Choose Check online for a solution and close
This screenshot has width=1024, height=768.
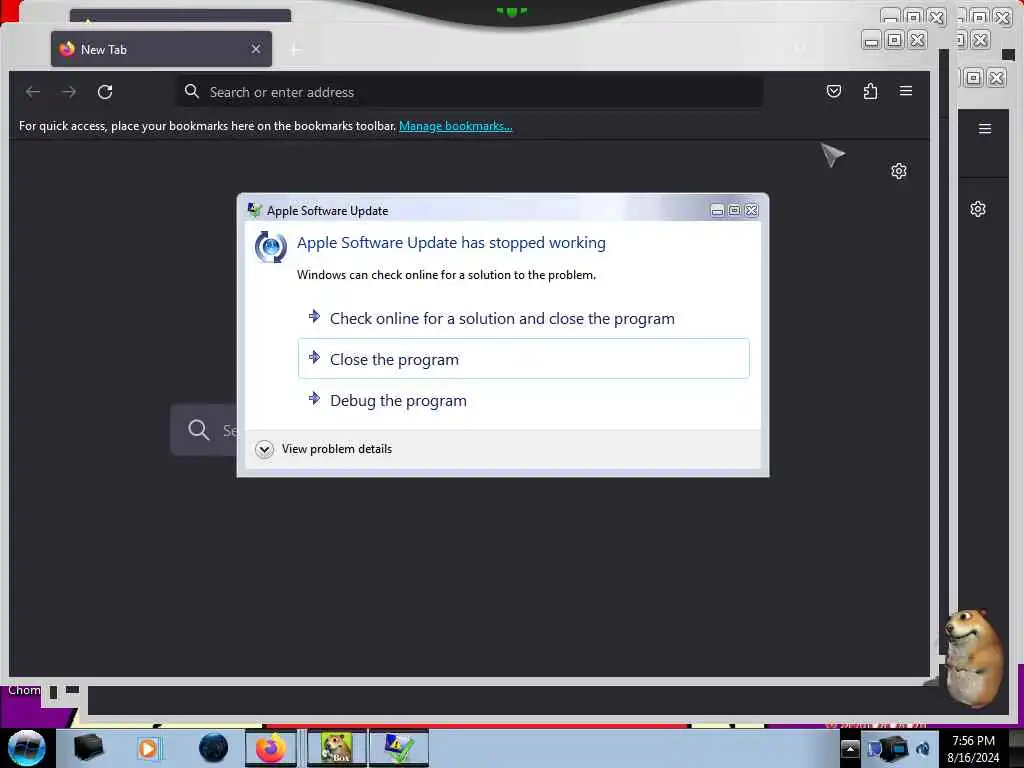[x=523, y=318]
